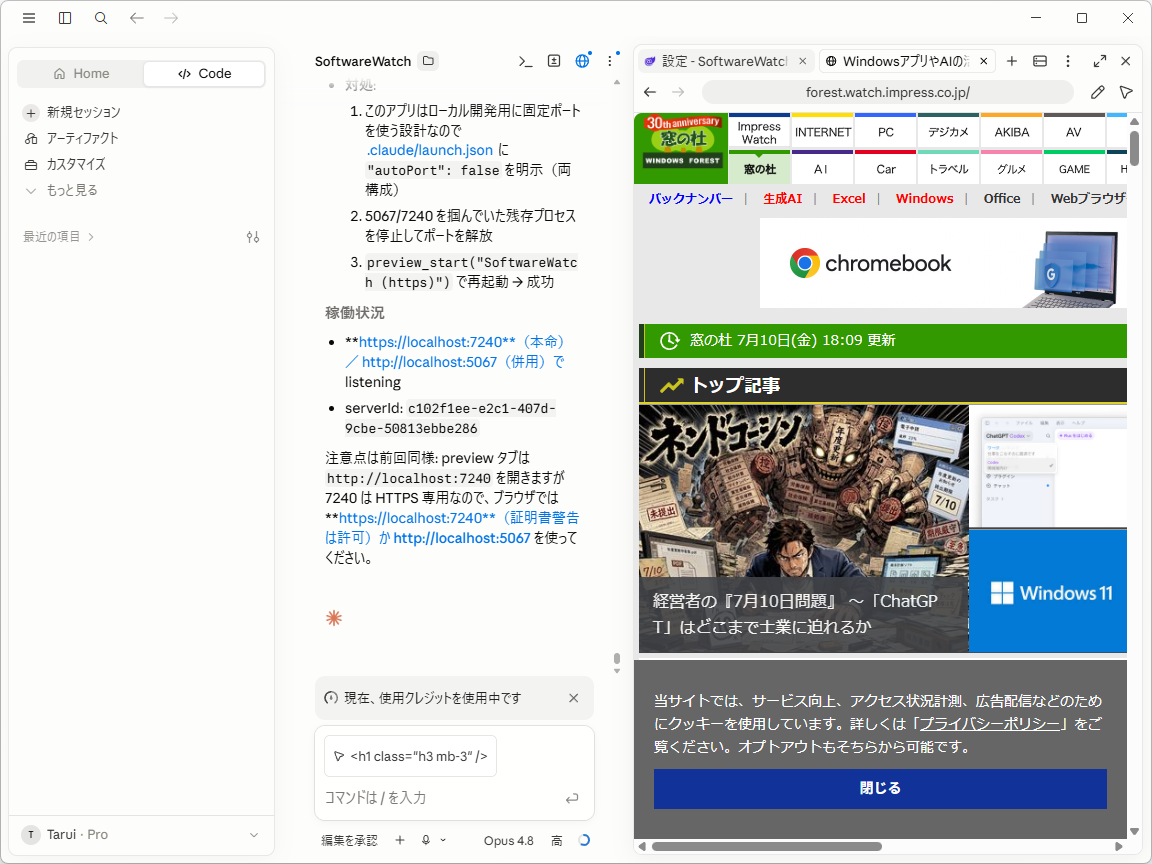Open the 編集を承認 mode selector
The image size is (1152, 864).
coord(349,840)
